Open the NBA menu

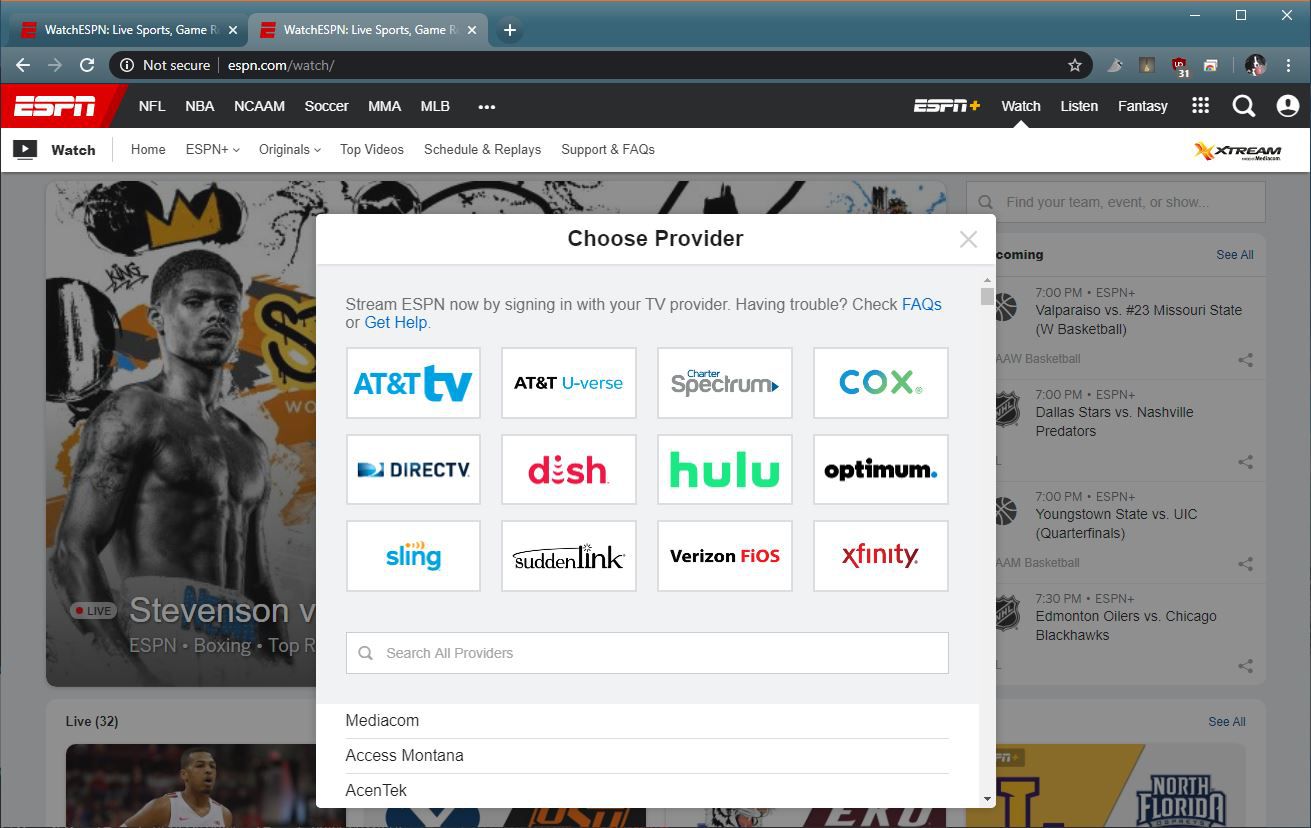coord(200,106)
